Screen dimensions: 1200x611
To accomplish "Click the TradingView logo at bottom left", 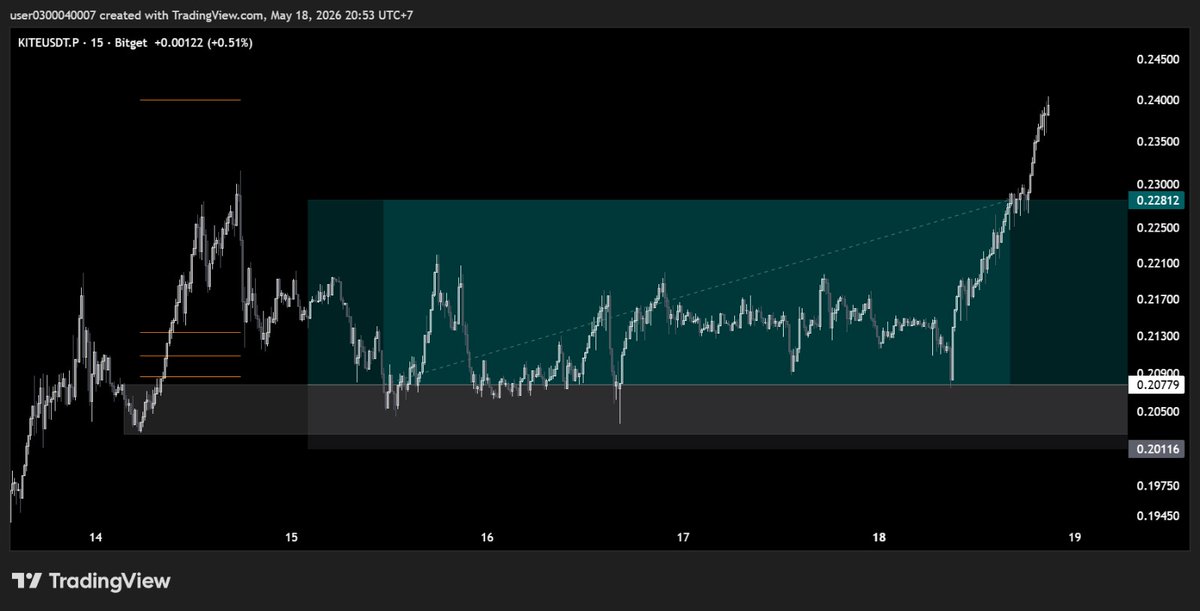I will click(91, 581).
